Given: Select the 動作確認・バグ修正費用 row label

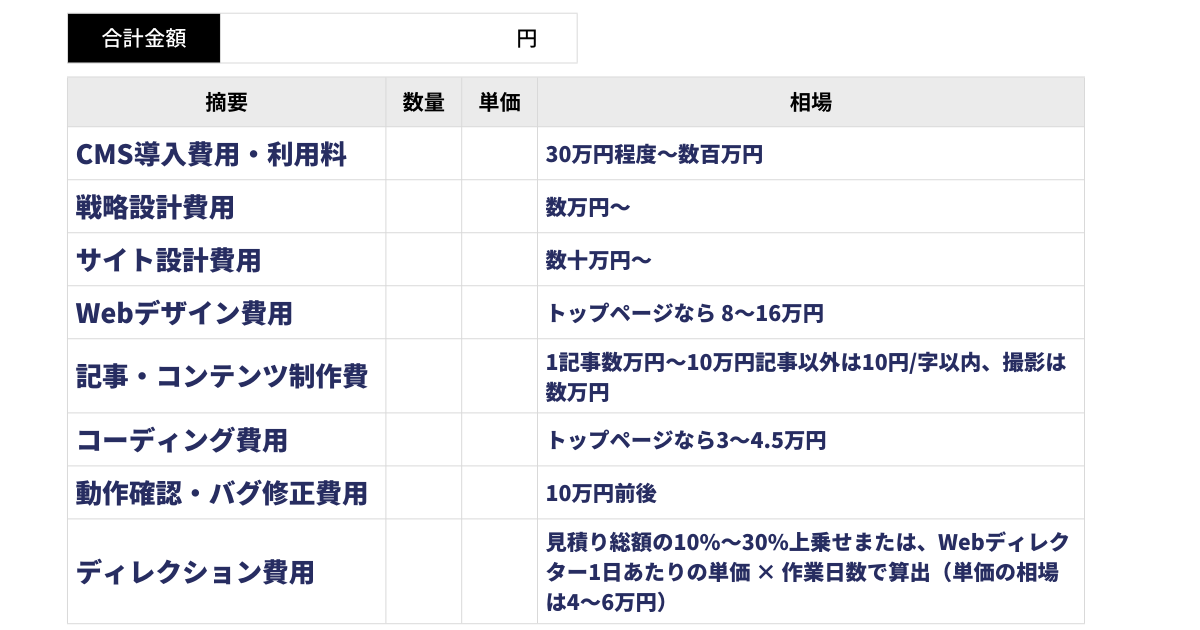Looking at the screenshot, I should tap(222, 493).
